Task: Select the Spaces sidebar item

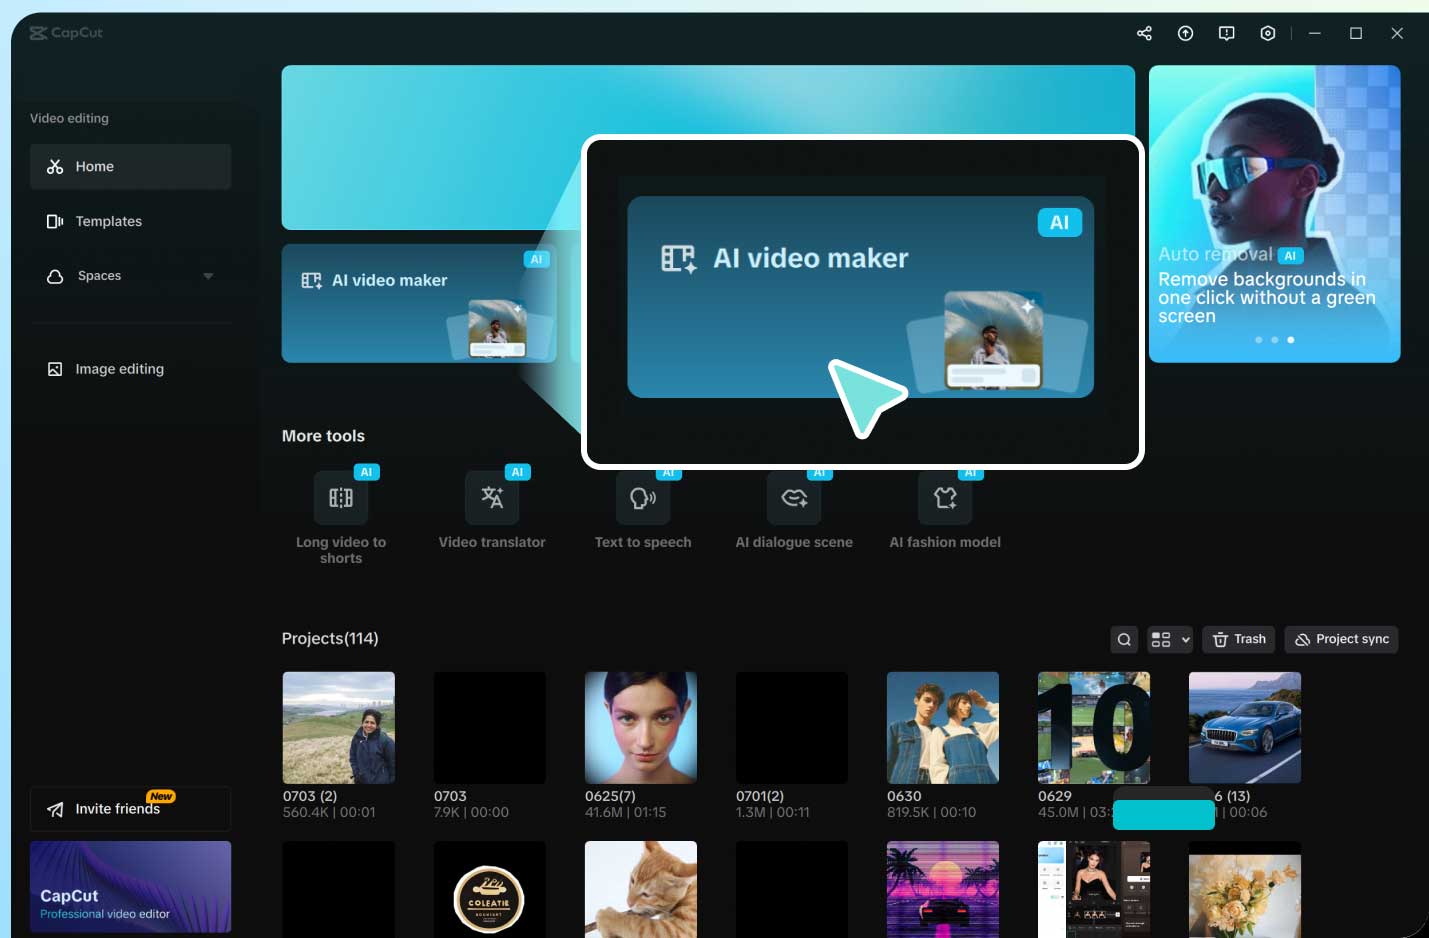Action: (130, 276)
